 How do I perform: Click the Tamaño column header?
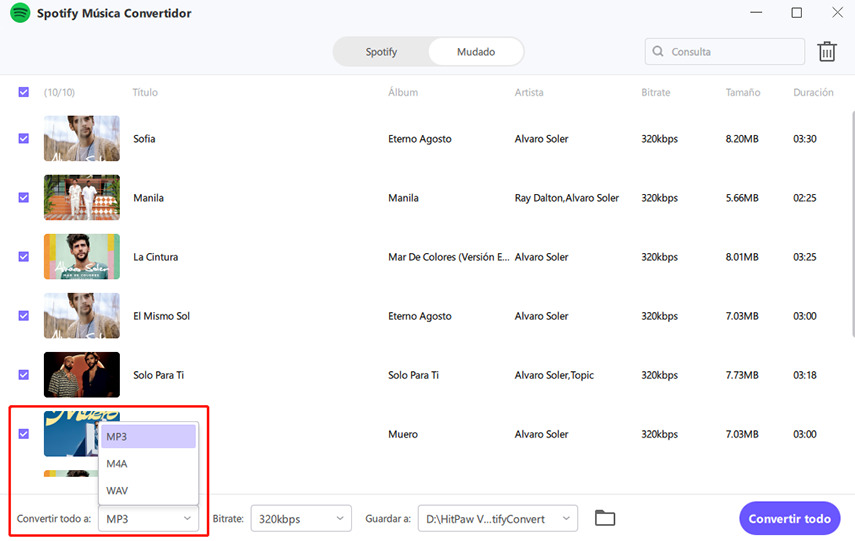point(743,92)
